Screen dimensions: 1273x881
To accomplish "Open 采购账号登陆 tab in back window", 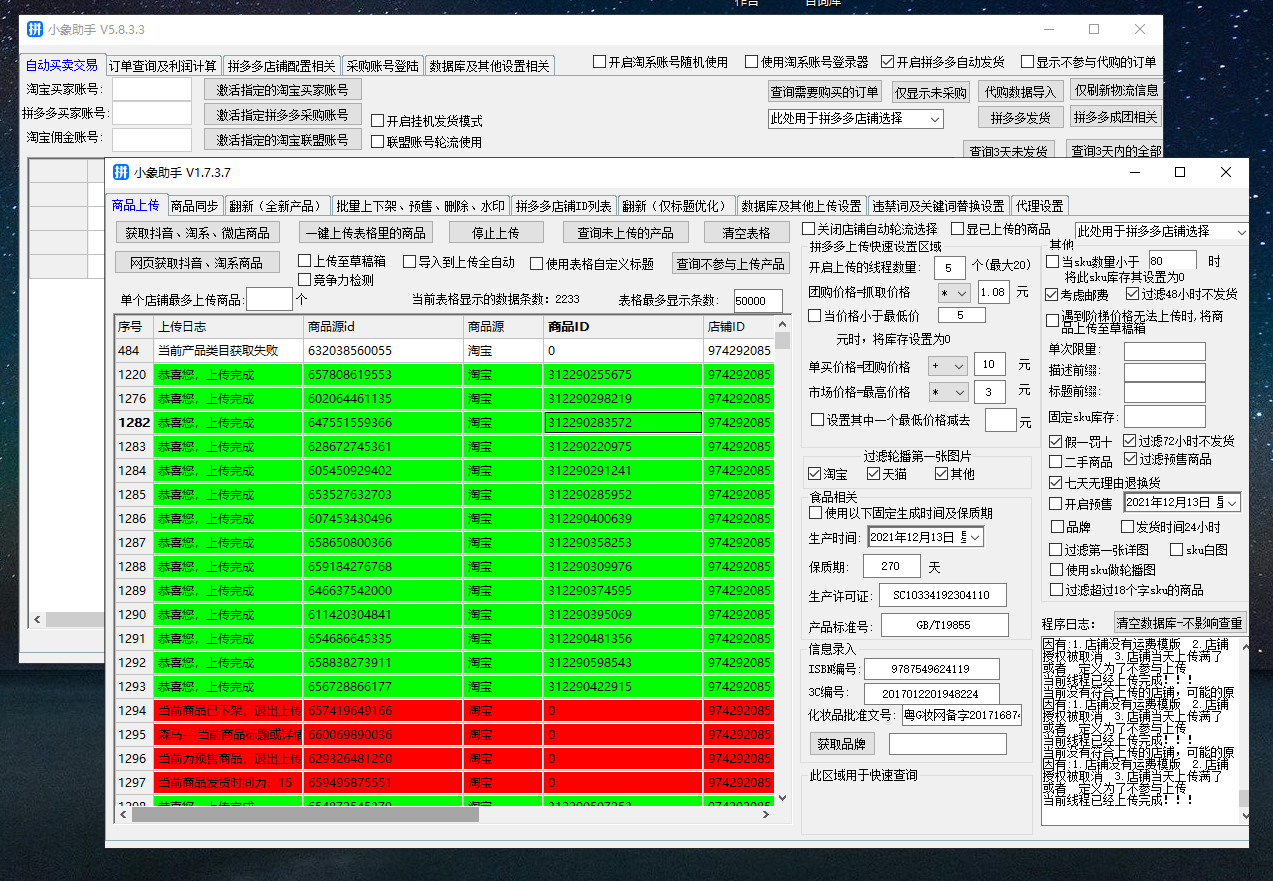I will (383, 66).
